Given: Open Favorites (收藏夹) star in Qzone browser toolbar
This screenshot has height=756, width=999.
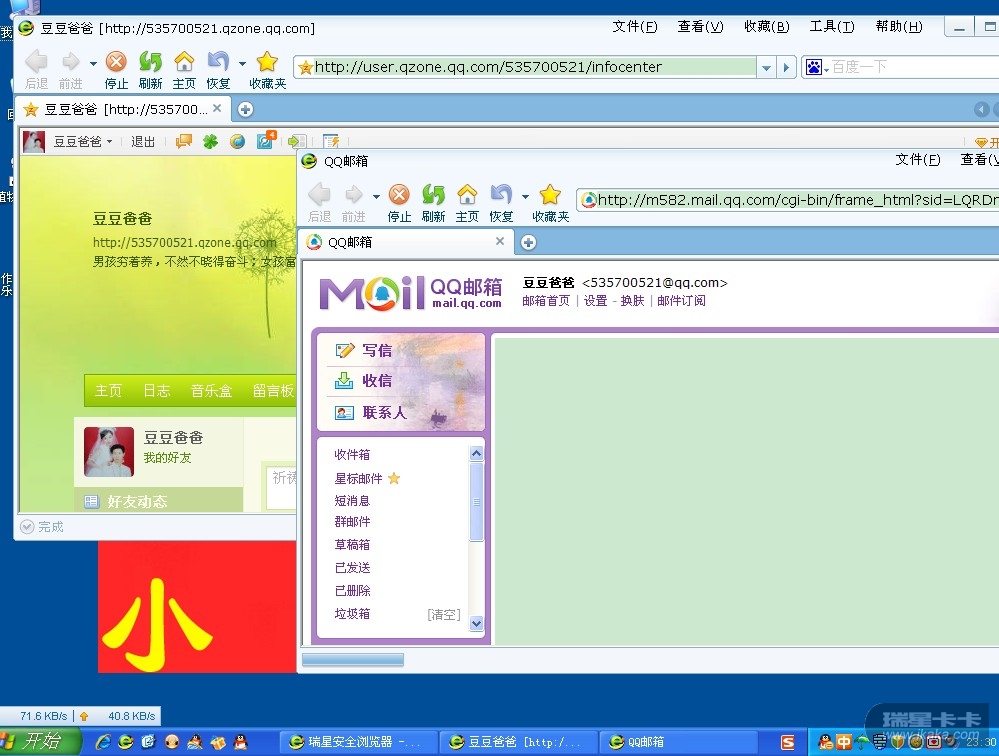Looking at the screenshot, I should (267, 62).
